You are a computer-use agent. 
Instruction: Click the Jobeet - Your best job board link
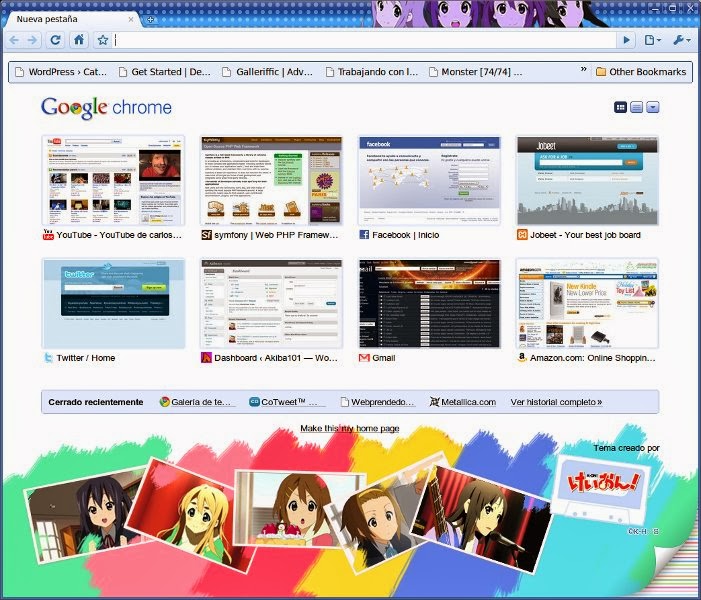click(585, 235)
